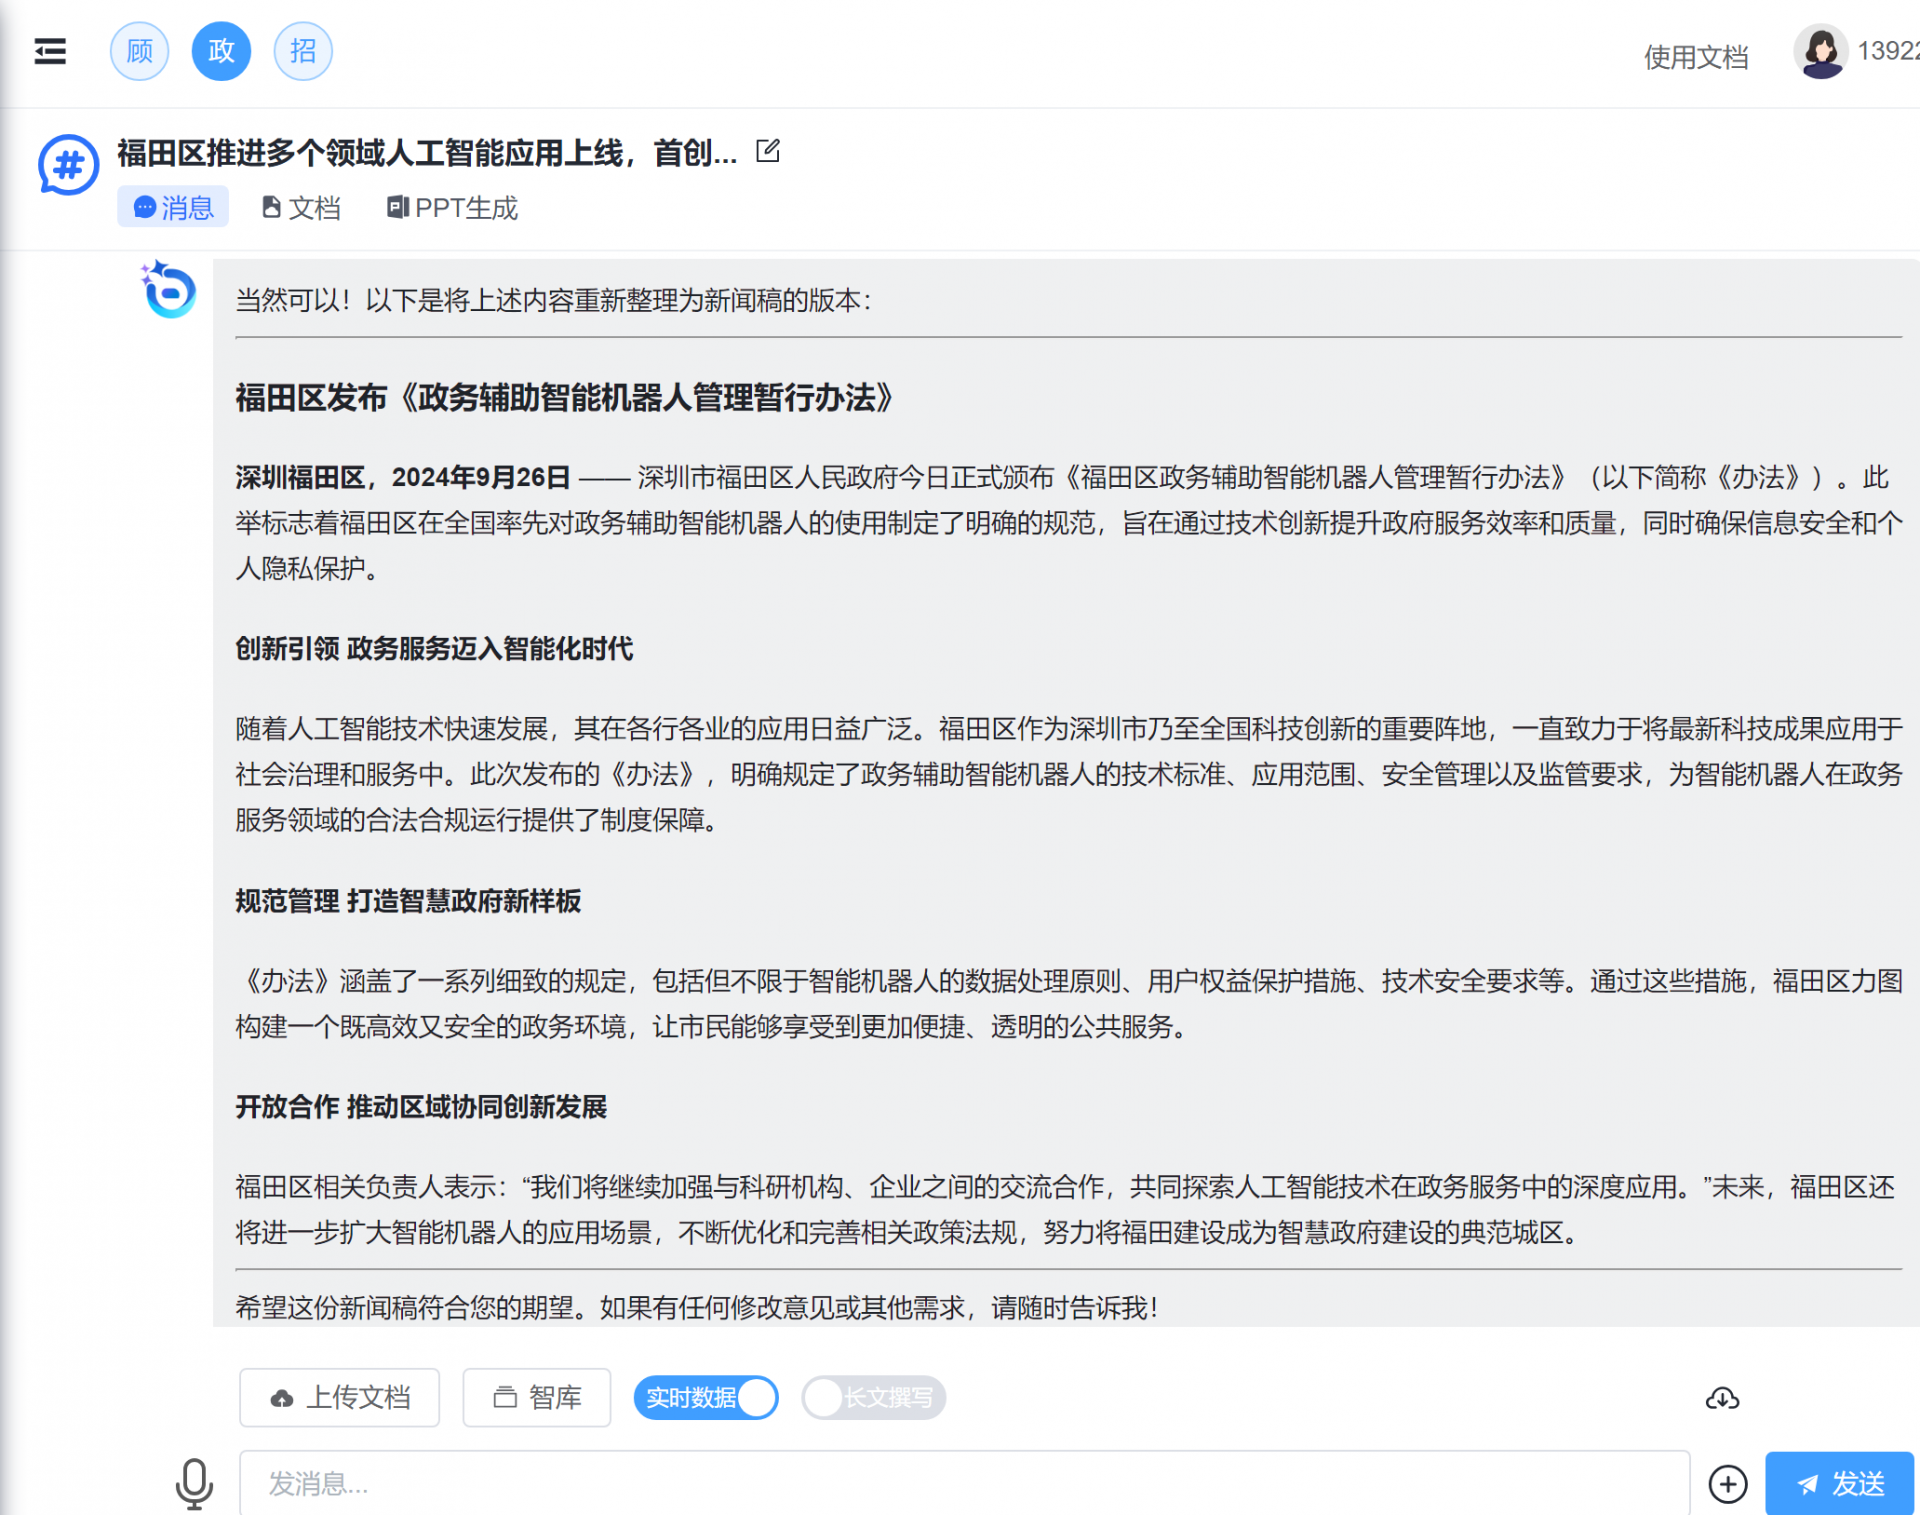Click the intro line 当然可以！以下是将上述内容重新整理
This screenshot has height=1515, width=1920.
(553, 300)
